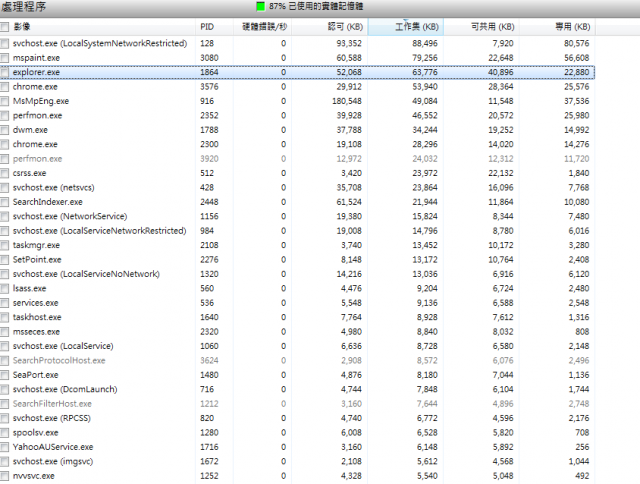Screen dimensions: 640x484
Task: Tick the checkbox for mspaint.exe
Action: (x=4, y=58)
